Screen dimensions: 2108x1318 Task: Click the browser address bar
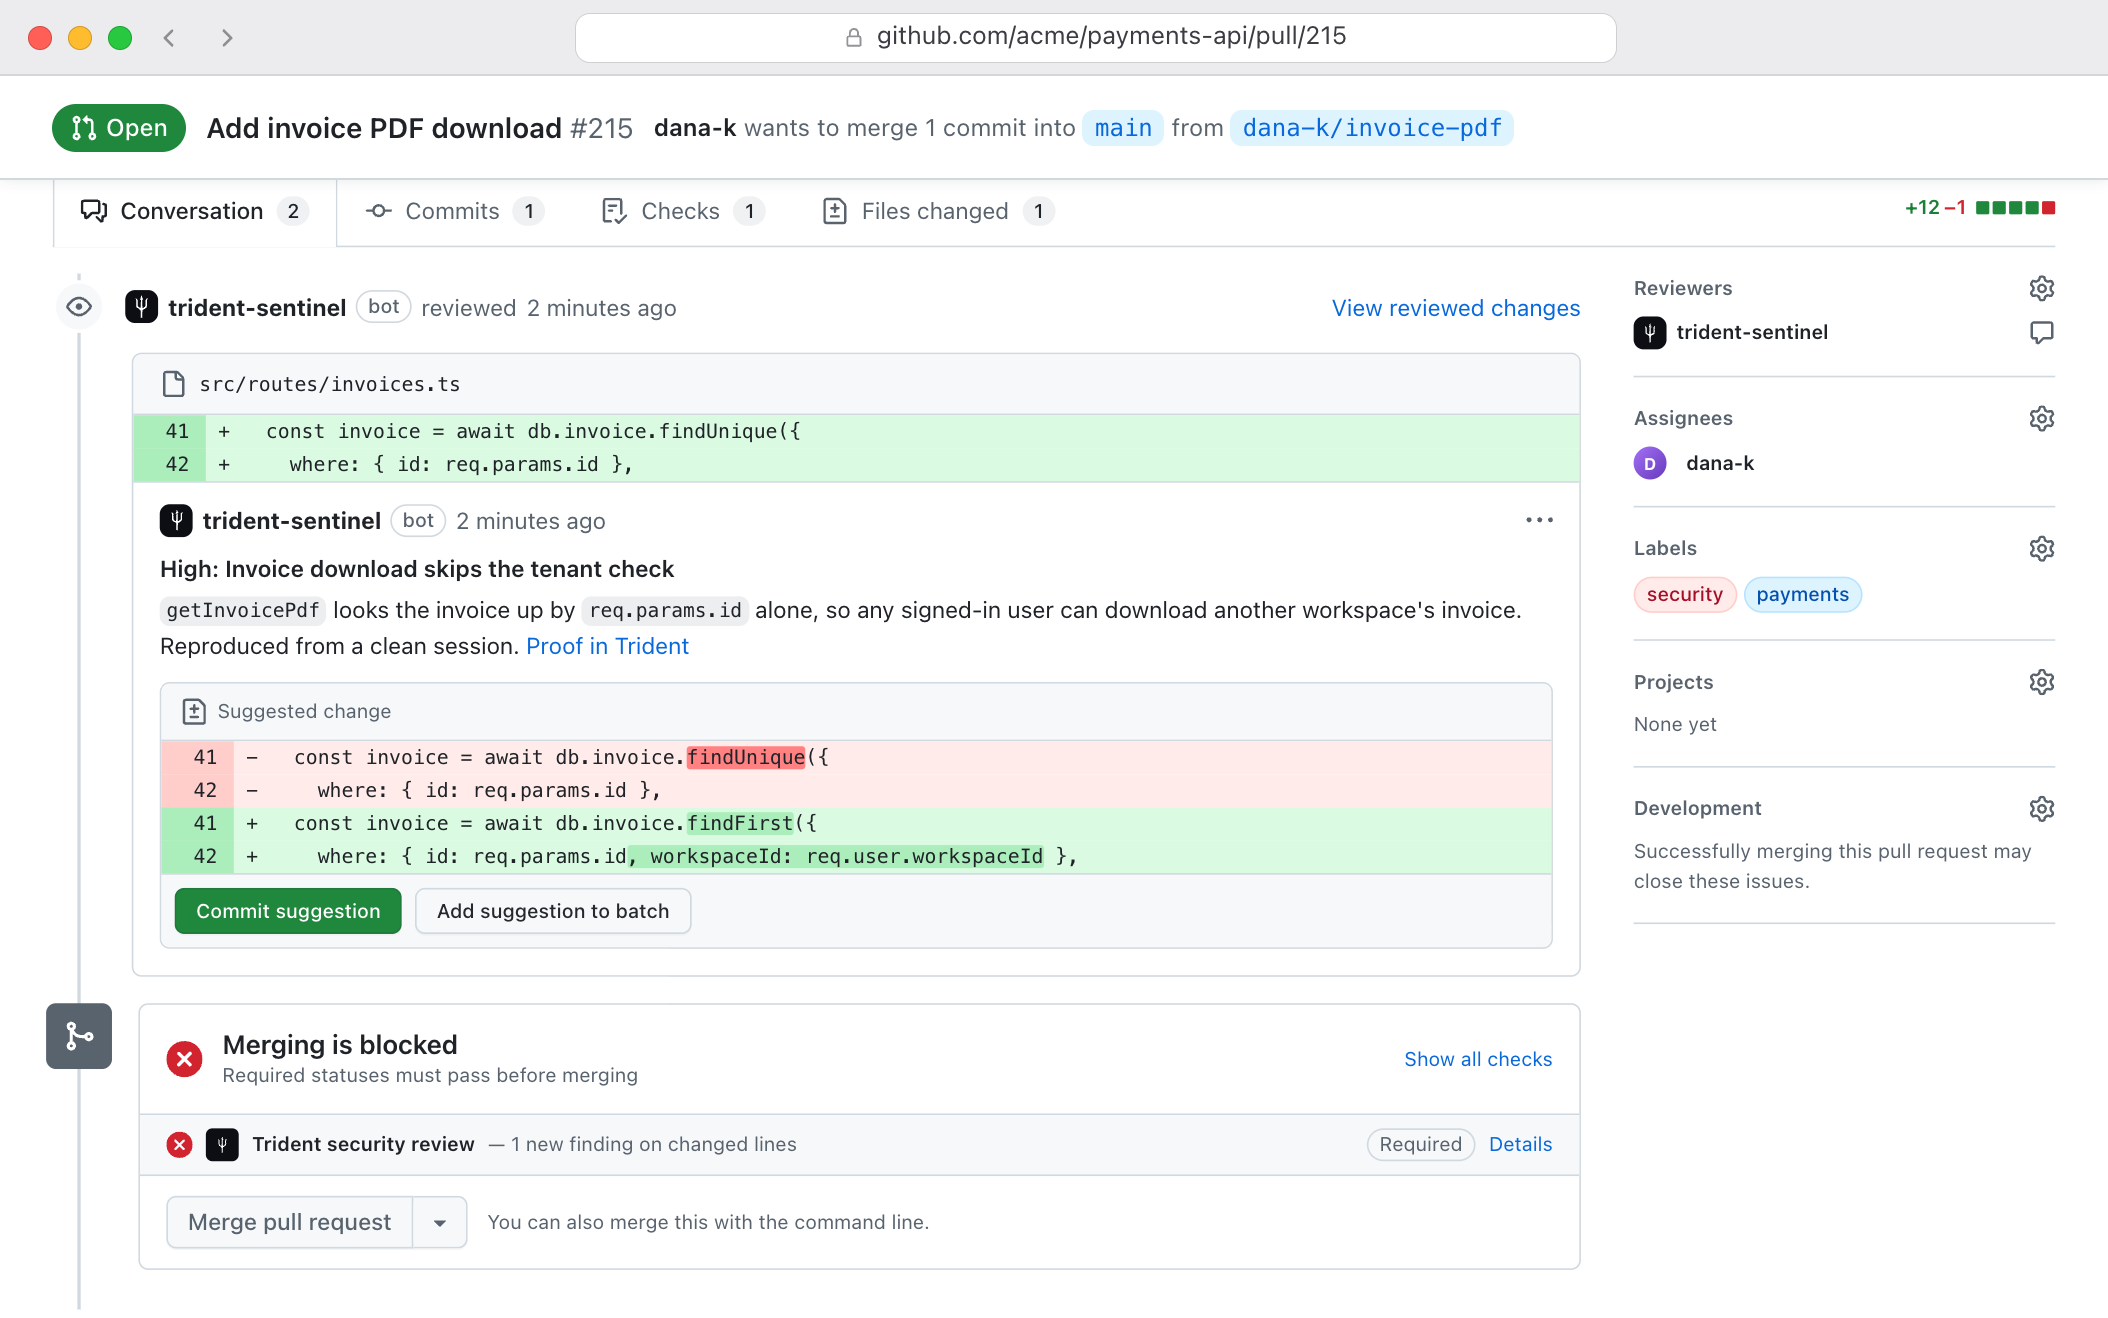click(x=1096, y=38)
